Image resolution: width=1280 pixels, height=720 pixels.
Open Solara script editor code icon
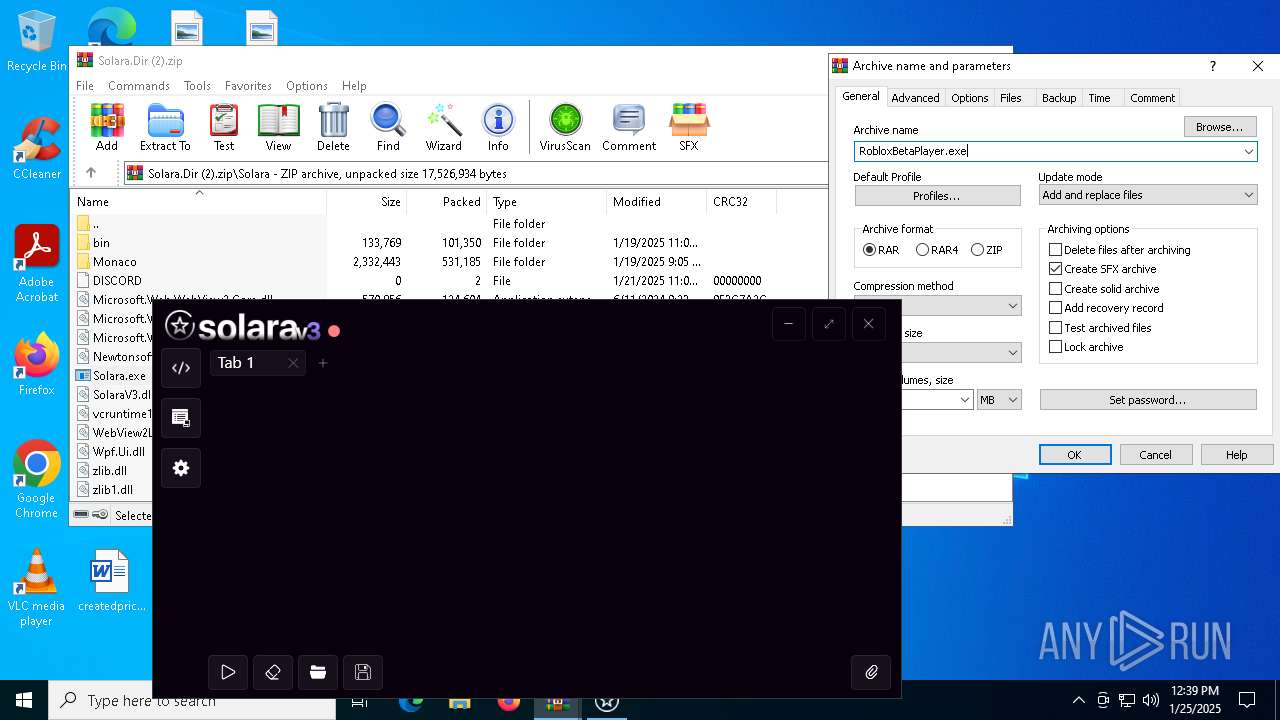pos(181,368)
